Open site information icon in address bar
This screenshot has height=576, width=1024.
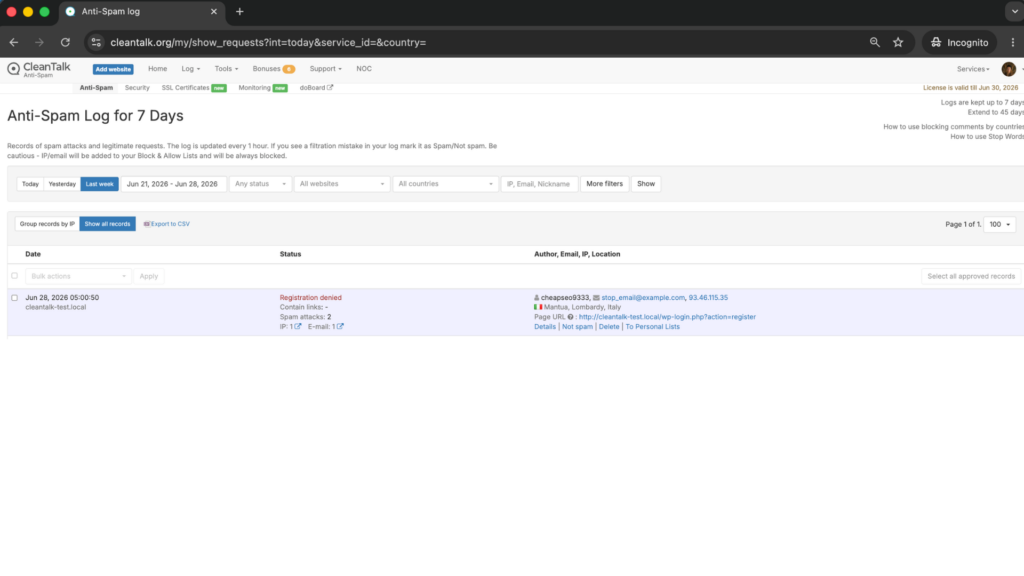(x=96, y=42)
